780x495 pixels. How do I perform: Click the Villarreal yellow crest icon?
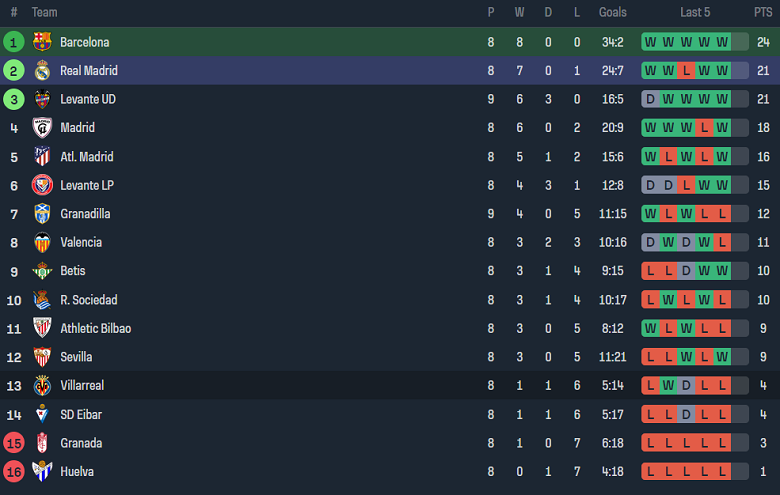click(x=42, y=385)
